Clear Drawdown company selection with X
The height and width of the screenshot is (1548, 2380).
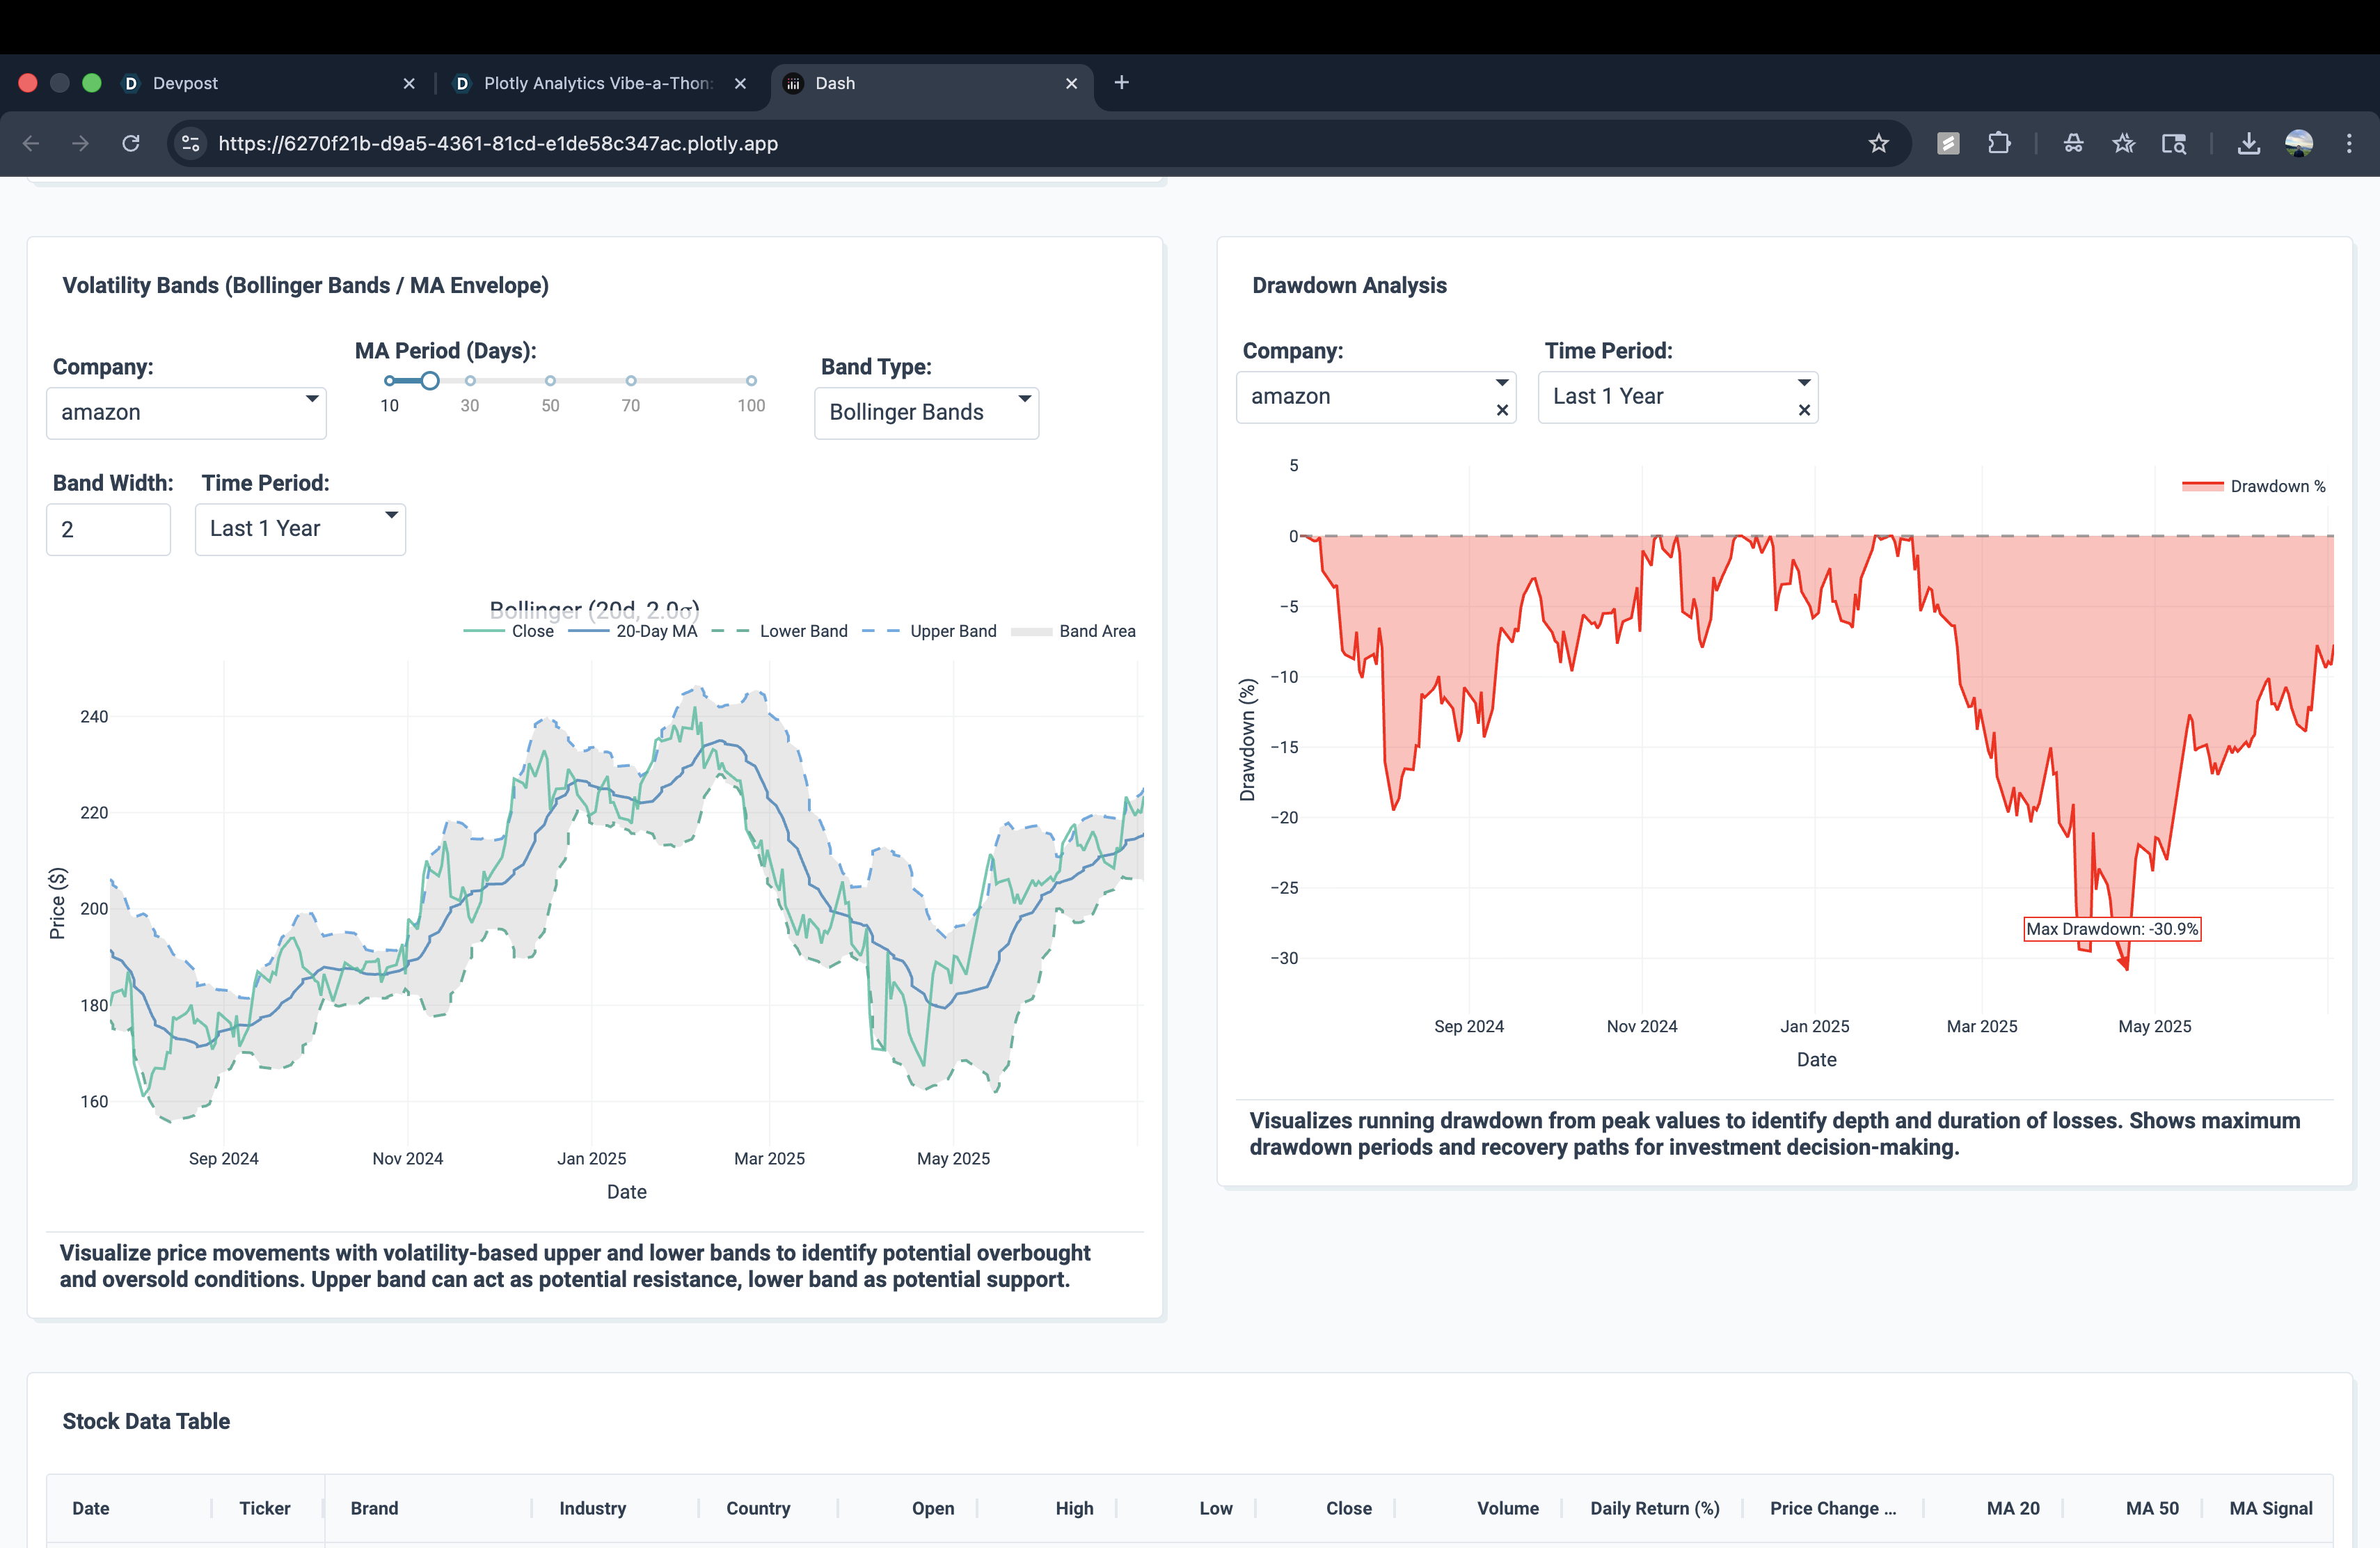pyautogui.click(x=1502, y=410)
